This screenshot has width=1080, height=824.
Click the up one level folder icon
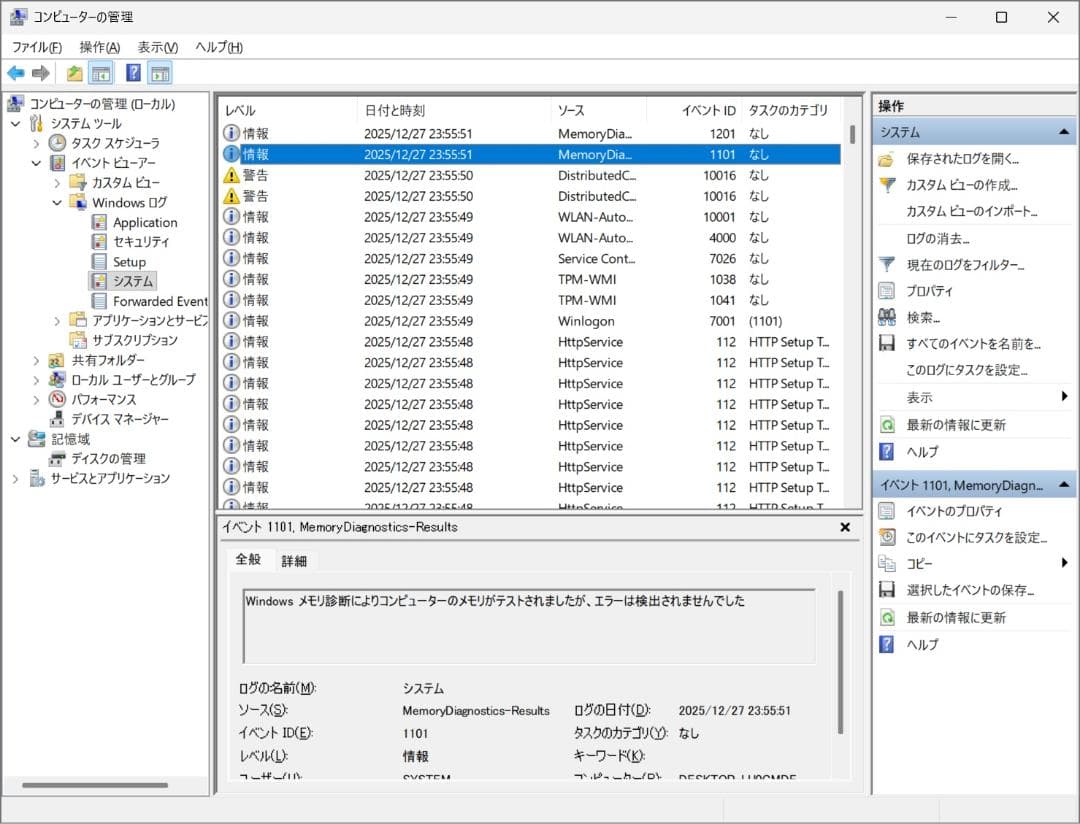(x=74, y=73)
